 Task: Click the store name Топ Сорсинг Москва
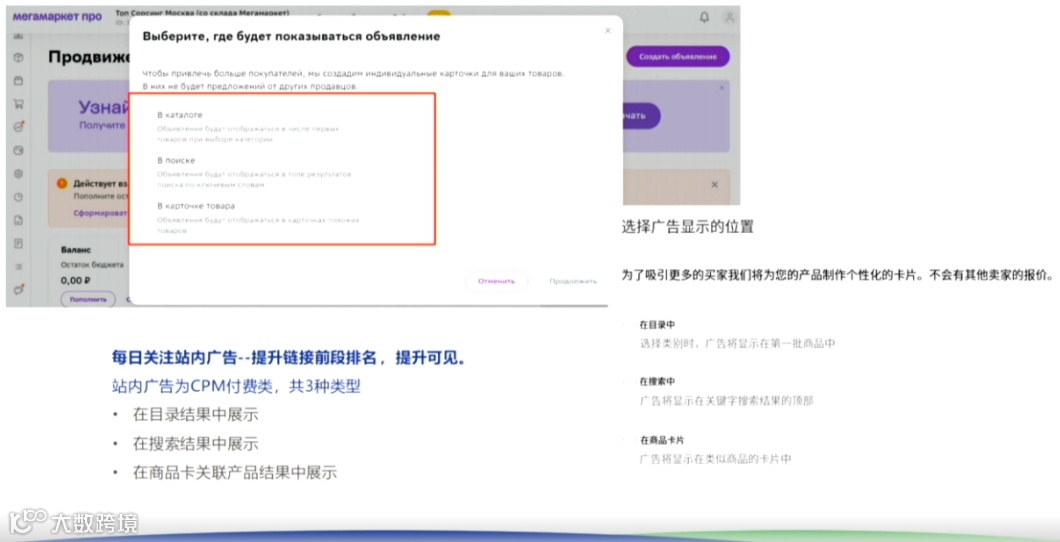(202, 13)
